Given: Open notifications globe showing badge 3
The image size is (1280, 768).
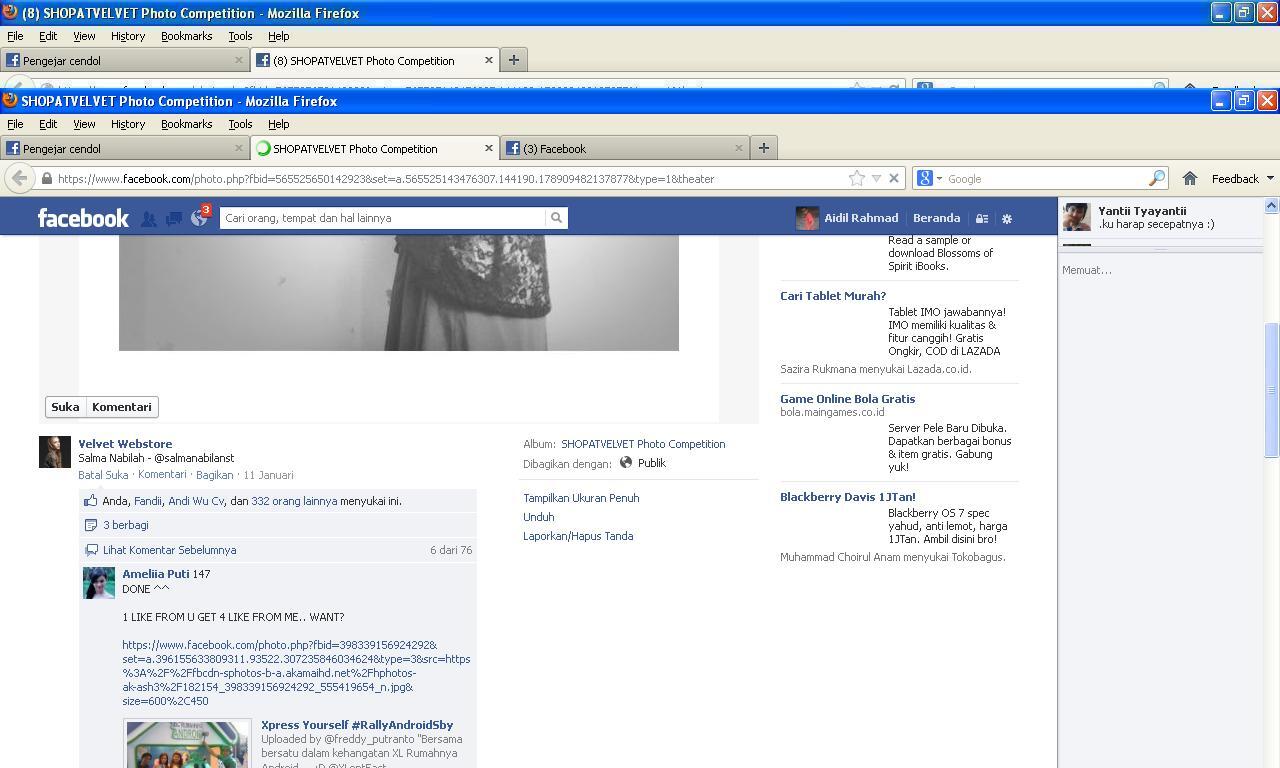Looking at the screenshot, I should (199, 218).
